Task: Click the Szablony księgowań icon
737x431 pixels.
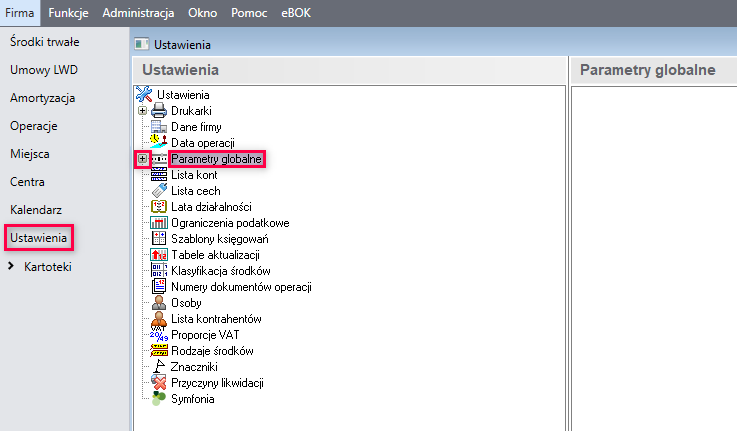Action: [x=159, y=239]
